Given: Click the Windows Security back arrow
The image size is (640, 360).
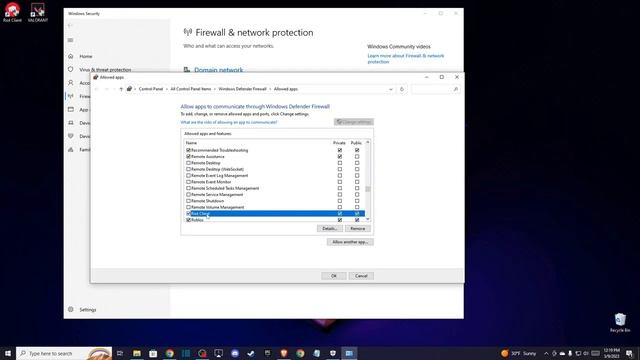Looking at the screenshot, I should pyautogui.click(x=70, y=26).
